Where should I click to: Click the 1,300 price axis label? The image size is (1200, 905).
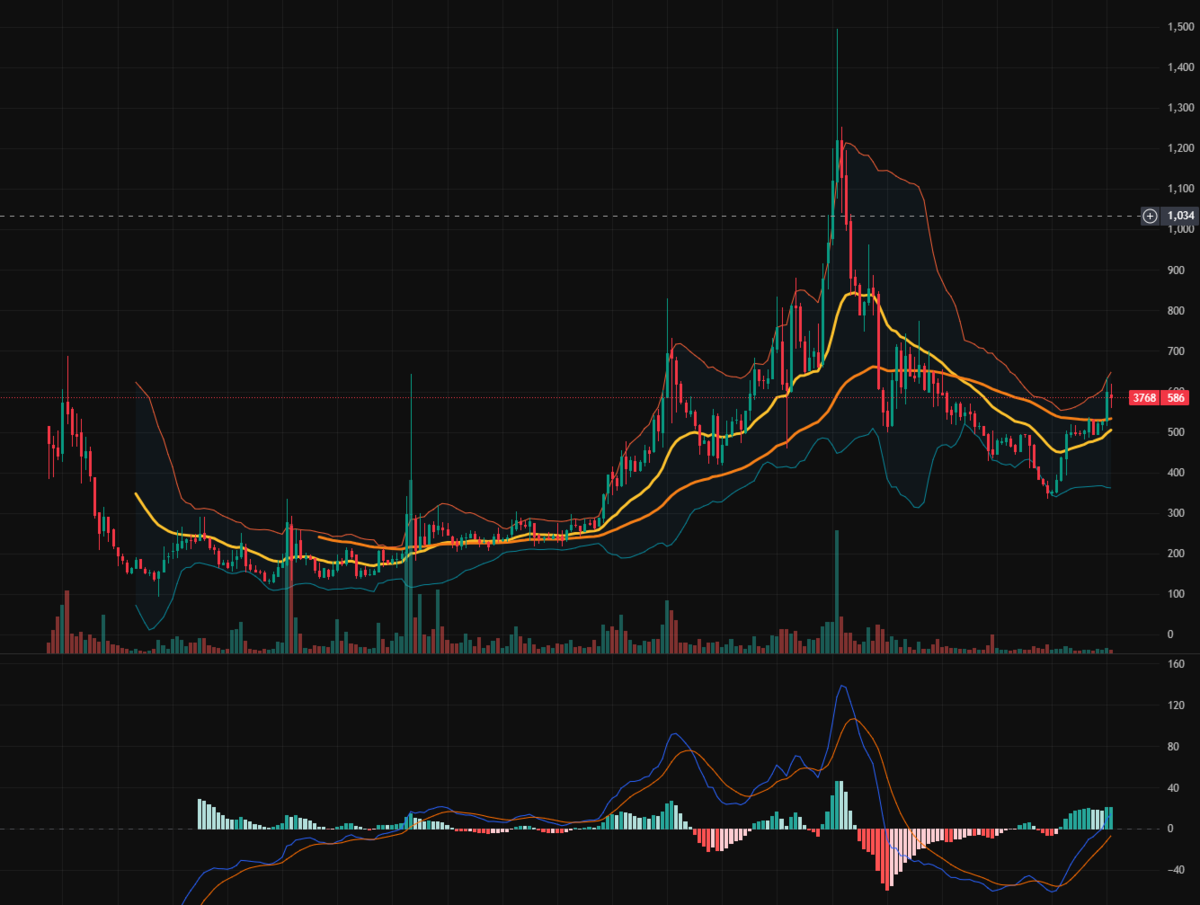1181,108
